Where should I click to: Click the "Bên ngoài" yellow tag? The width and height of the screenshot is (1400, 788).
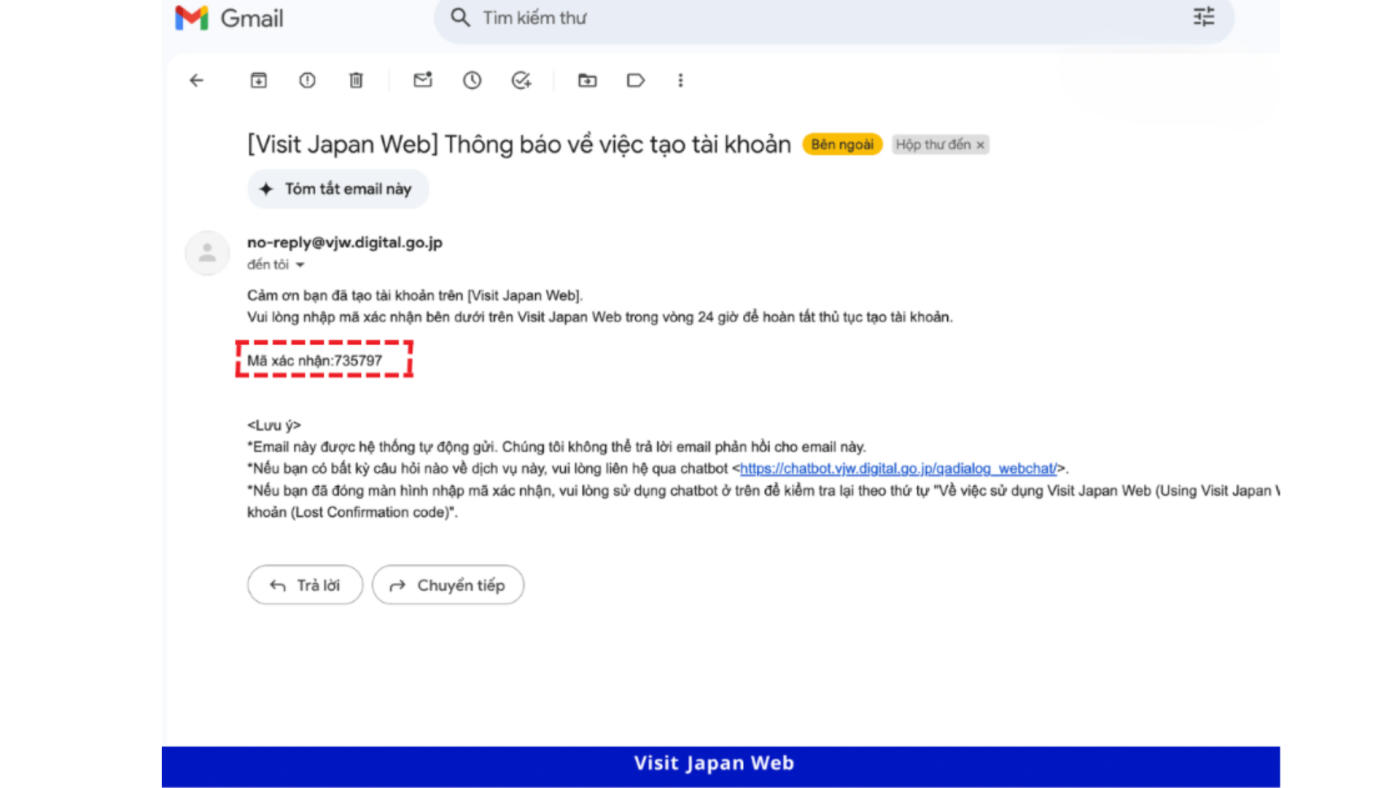[x=842, y=145]
